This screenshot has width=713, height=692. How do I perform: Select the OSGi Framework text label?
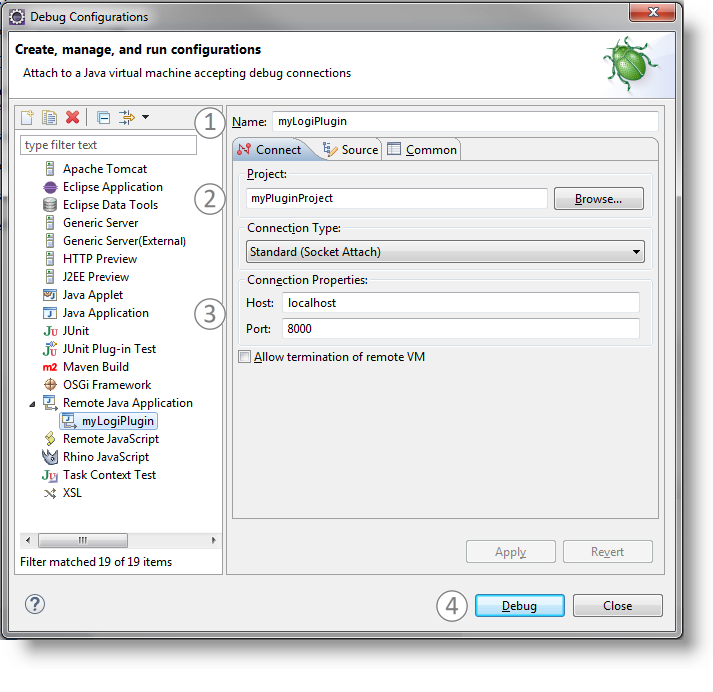107,385
